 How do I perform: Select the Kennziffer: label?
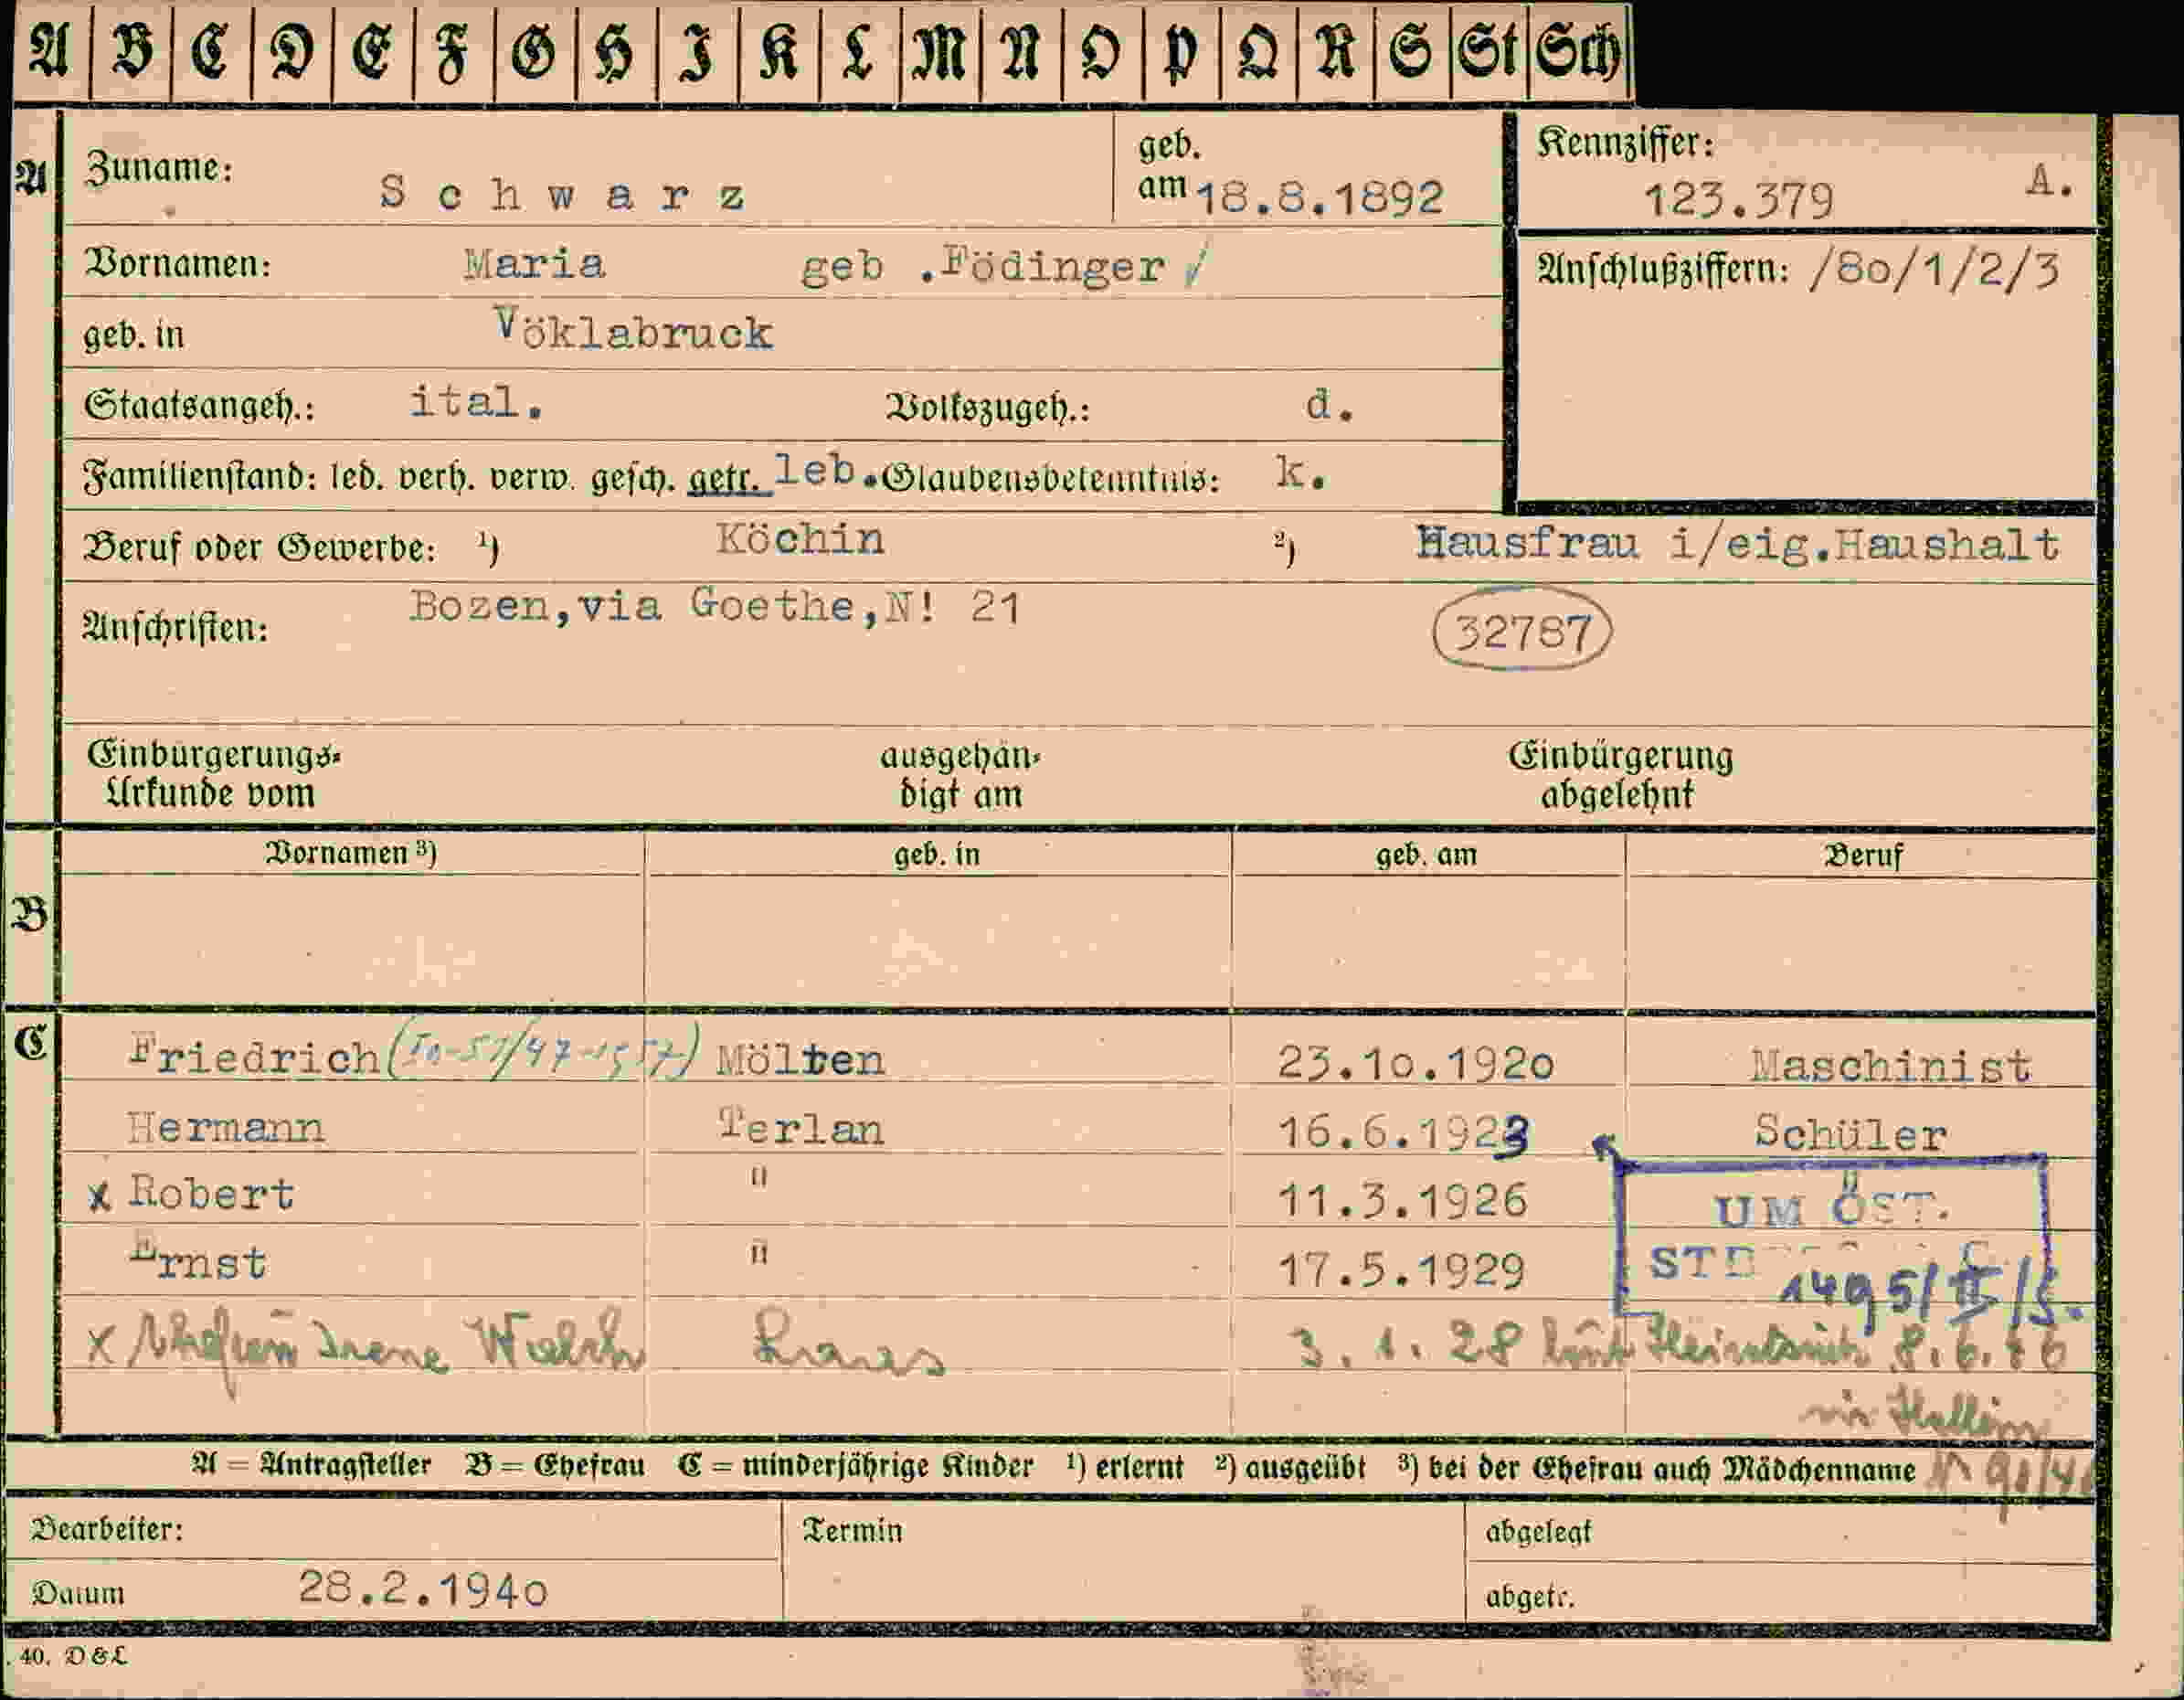pyautogui.click(x=1626, y=143)
